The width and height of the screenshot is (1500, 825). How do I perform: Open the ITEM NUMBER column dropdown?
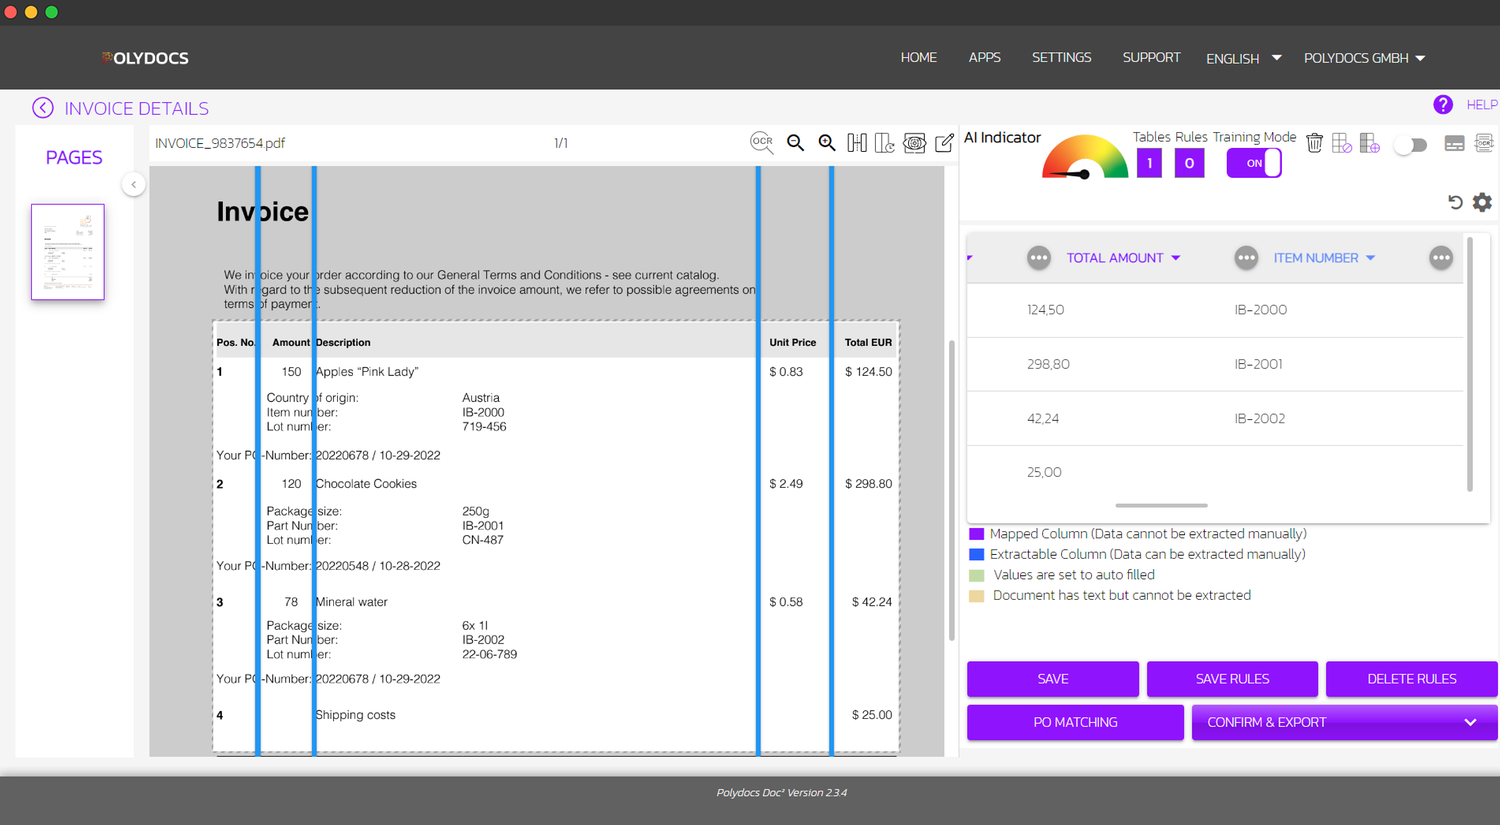(x=1370, y=257)
